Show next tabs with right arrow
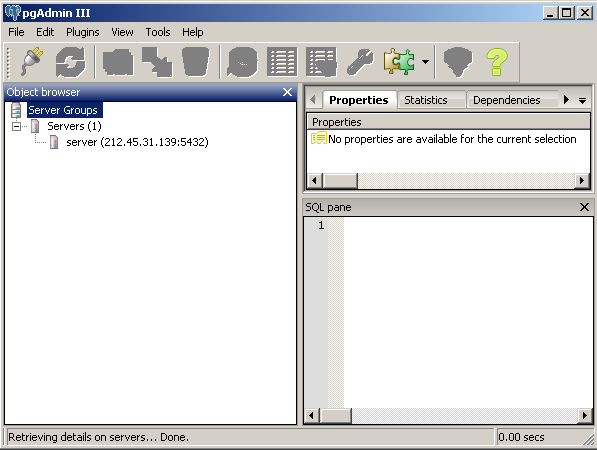Image resolution: width=597 pixels, height=450 pixels. [566, 100]
